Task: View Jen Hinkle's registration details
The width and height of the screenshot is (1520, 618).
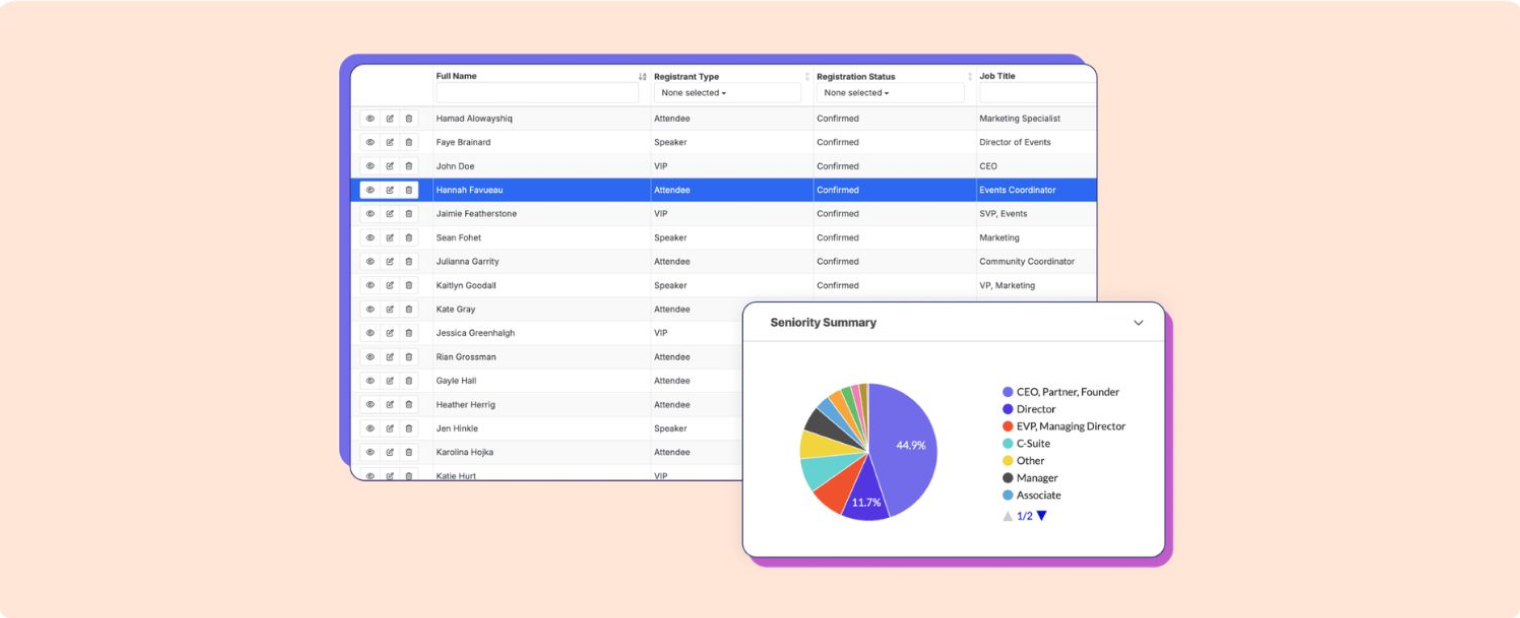Action: tap(370, 428)
